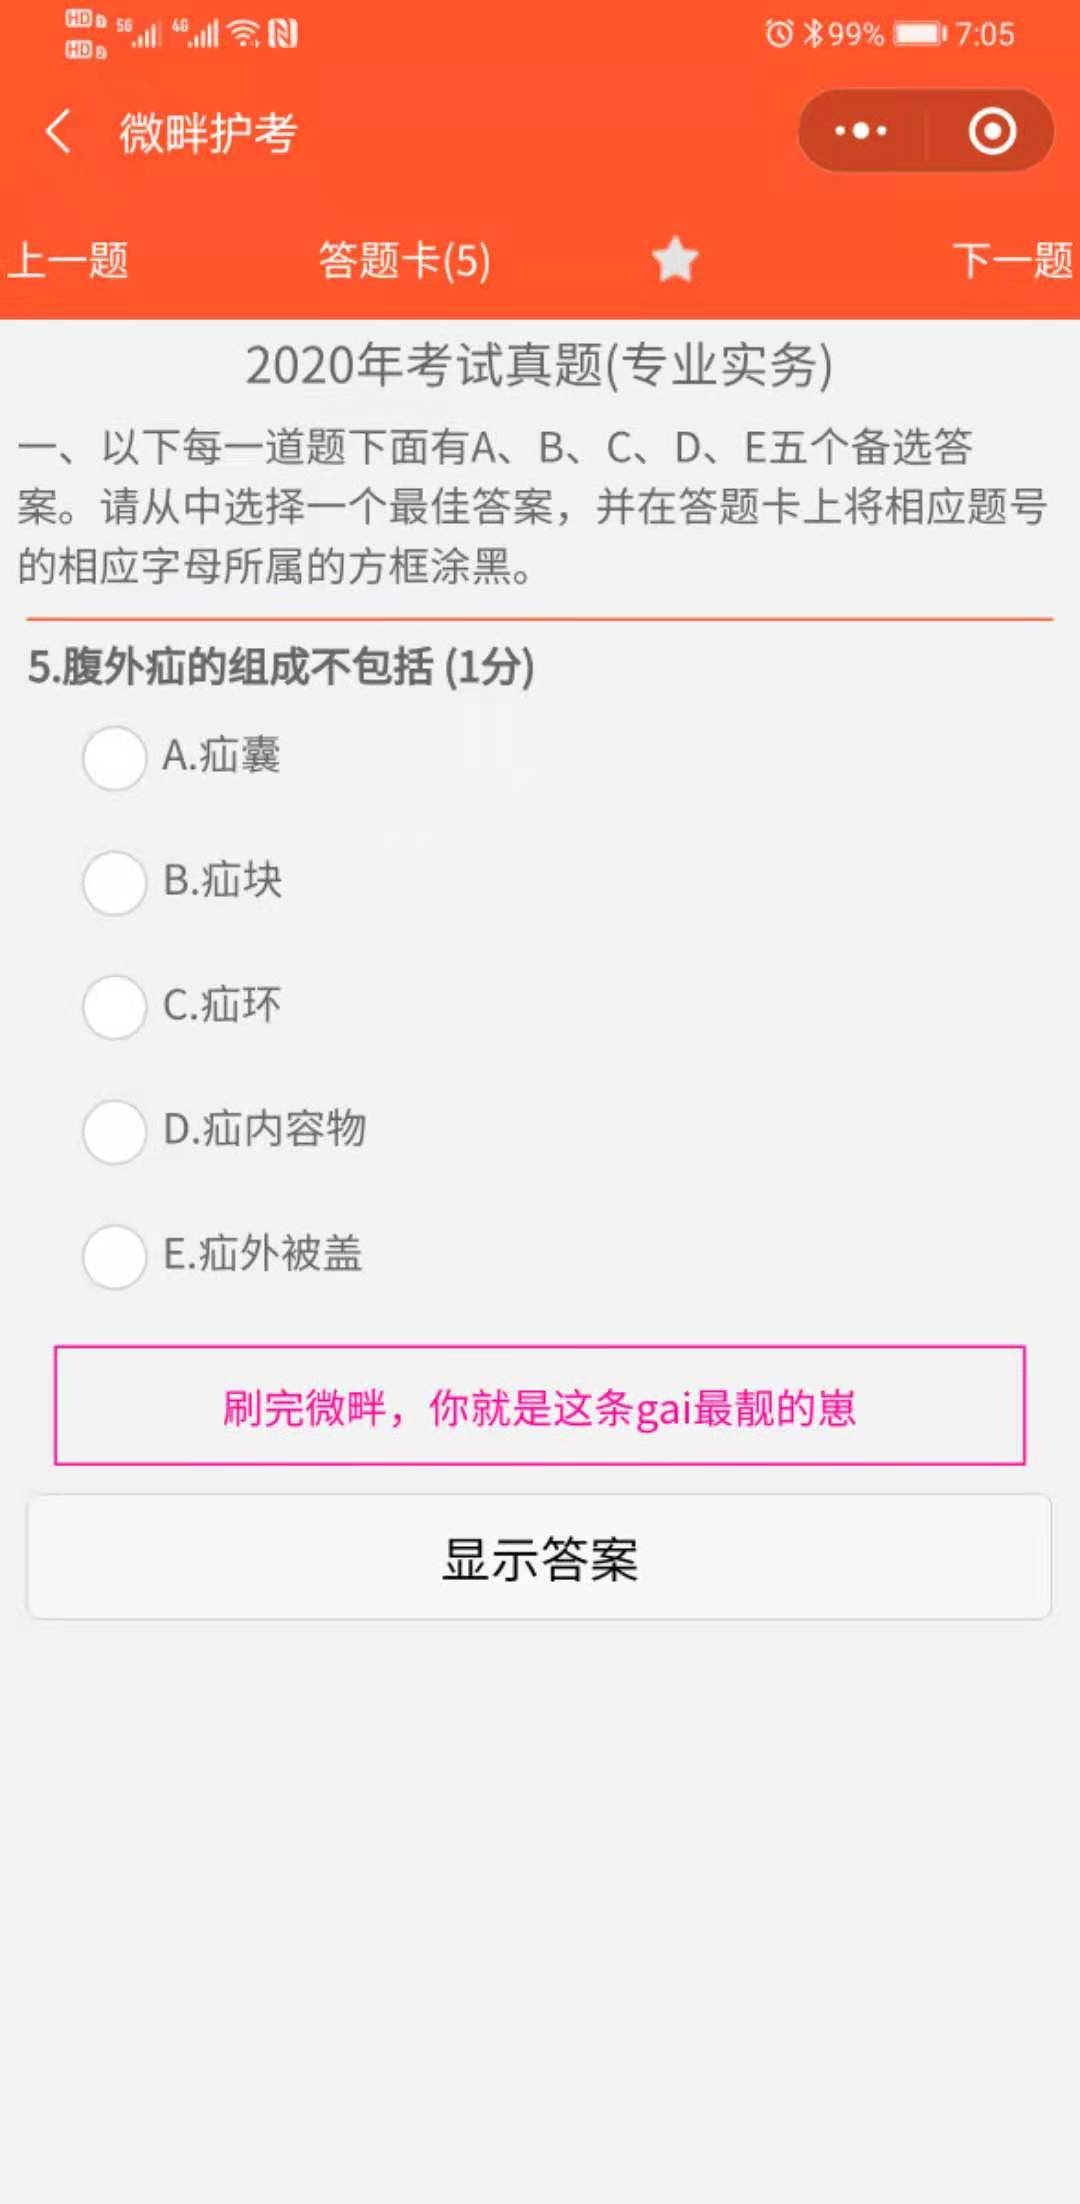Tap the Bluetooth status icon
Viewport: 1080px width, 2204px height.
pyautogui.click(x=813, y=34)
